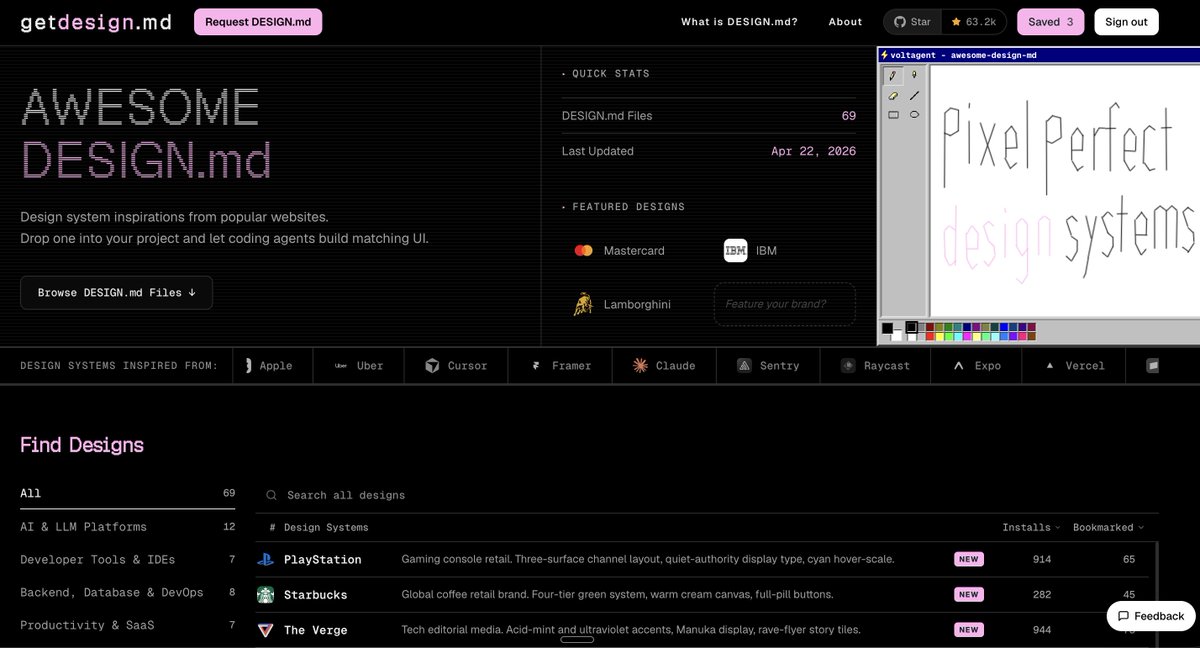The image size is (1200, 648).
Task: Open the About page
Action: coord(845,22)
